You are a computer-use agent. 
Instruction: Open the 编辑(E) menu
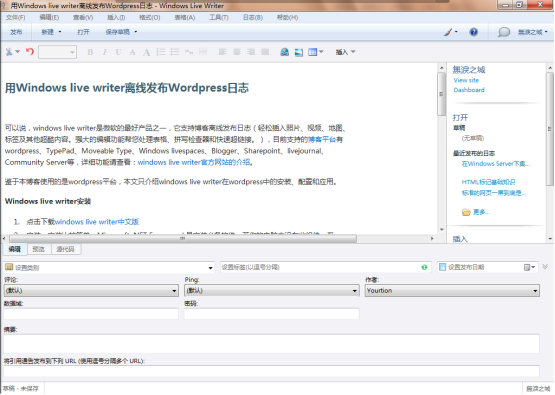(x=49, y=17)
